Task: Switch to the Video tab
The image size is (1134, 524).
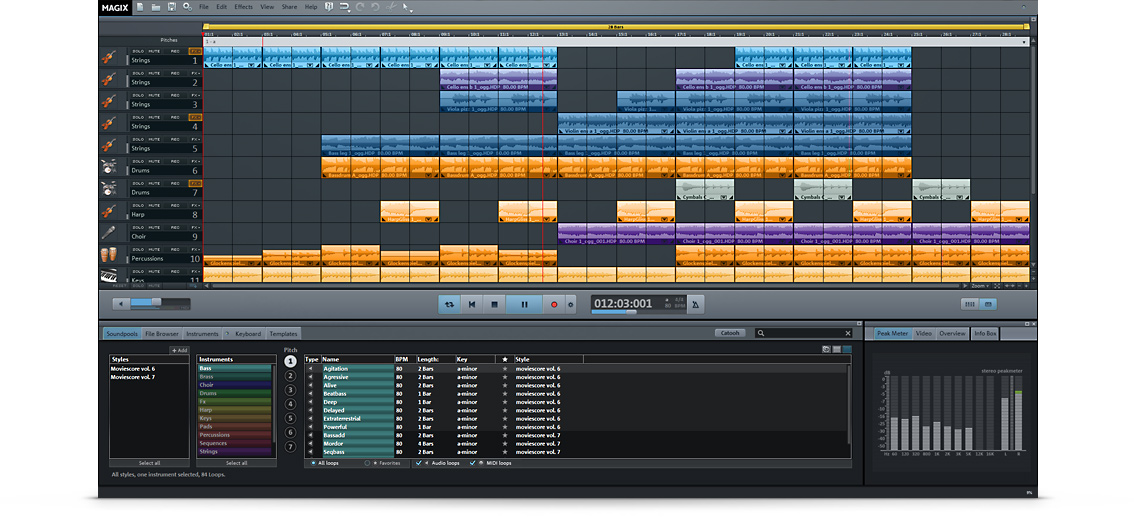Action: (x=924, y=334)
